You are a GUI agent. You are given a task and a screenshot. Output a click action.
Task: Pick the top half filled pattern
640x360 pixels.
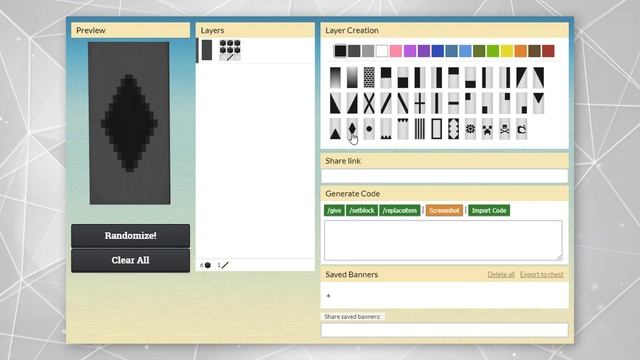[386, 78]
